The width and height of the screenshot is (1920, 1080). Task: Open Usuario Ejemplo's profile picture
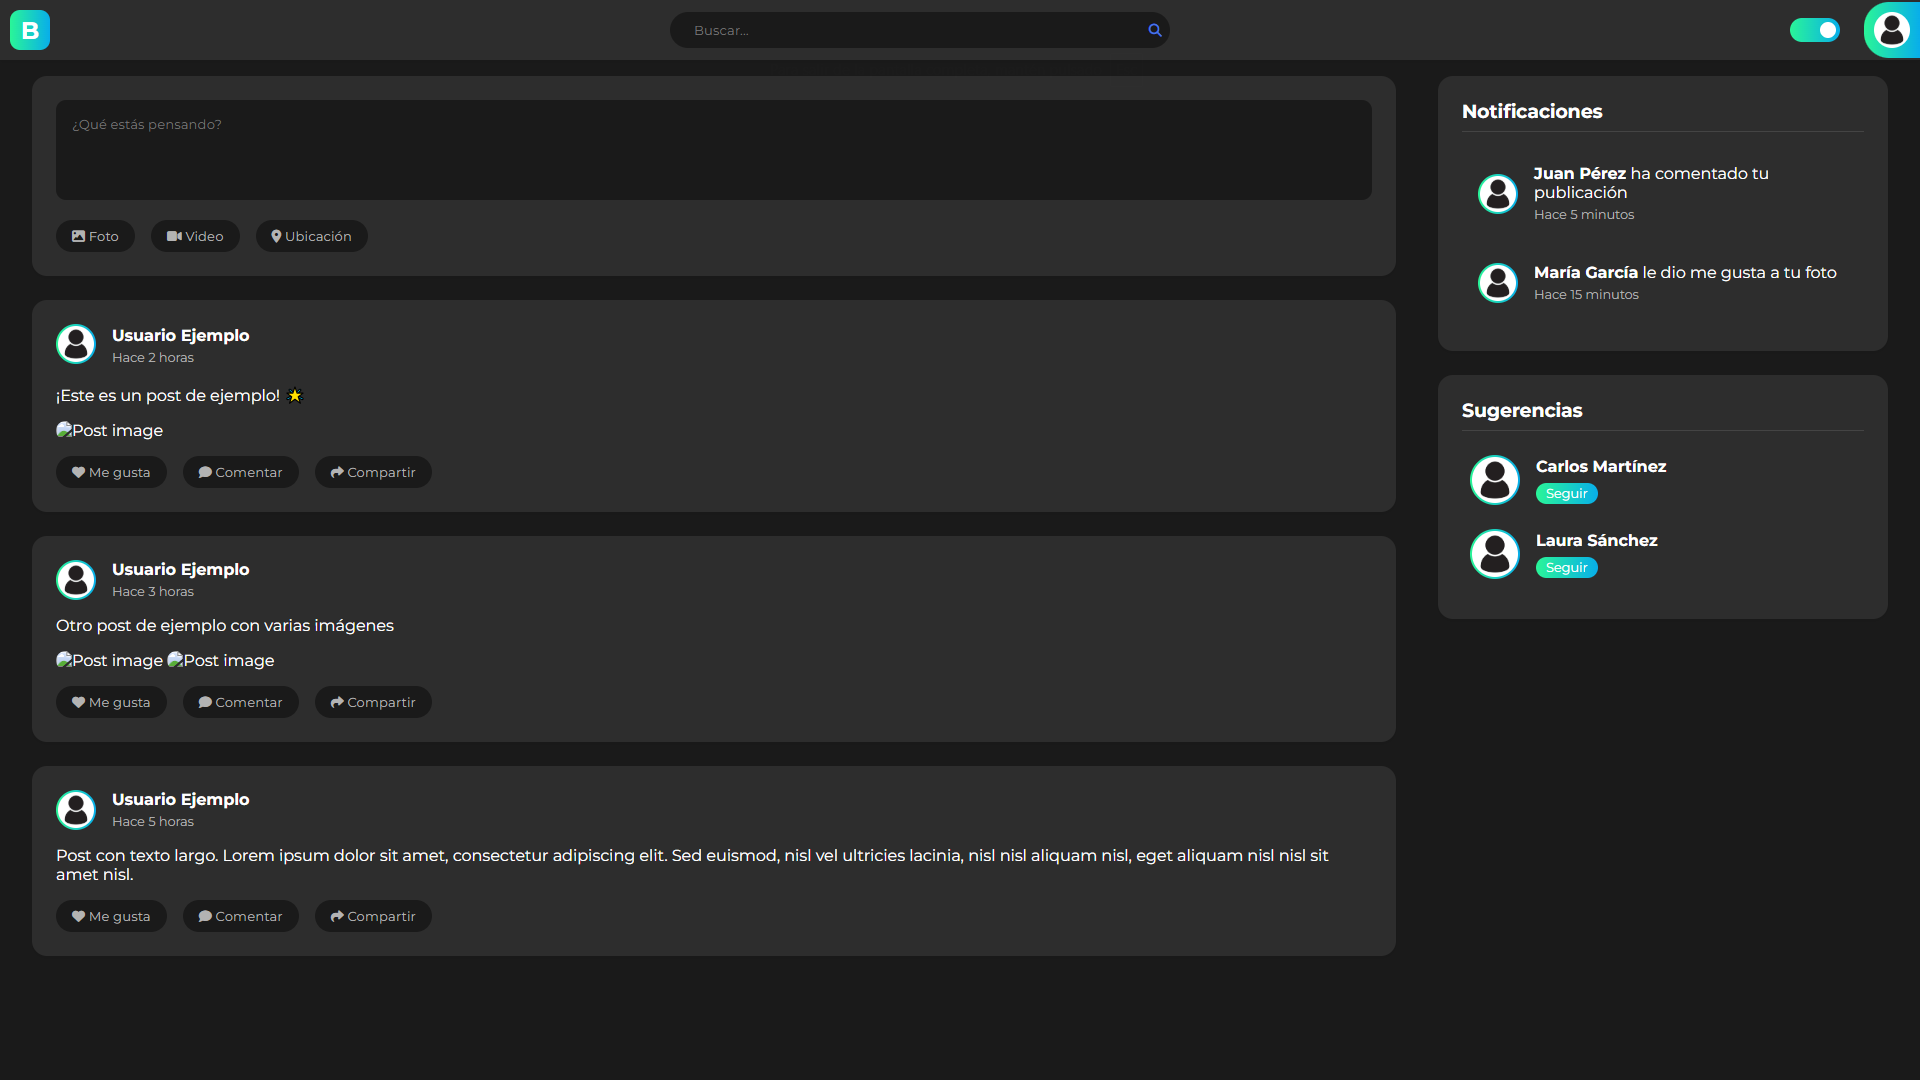tap(75, 344)
